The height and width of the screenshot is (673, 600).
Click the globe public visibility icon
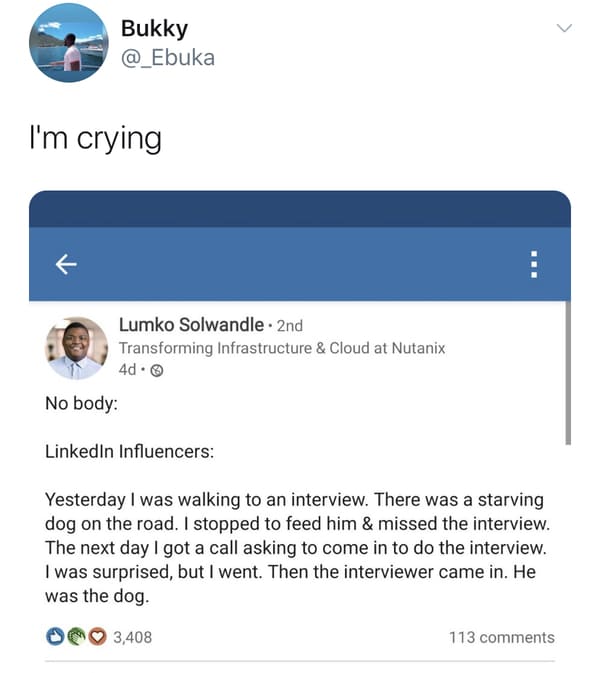(x=157, y=370)
